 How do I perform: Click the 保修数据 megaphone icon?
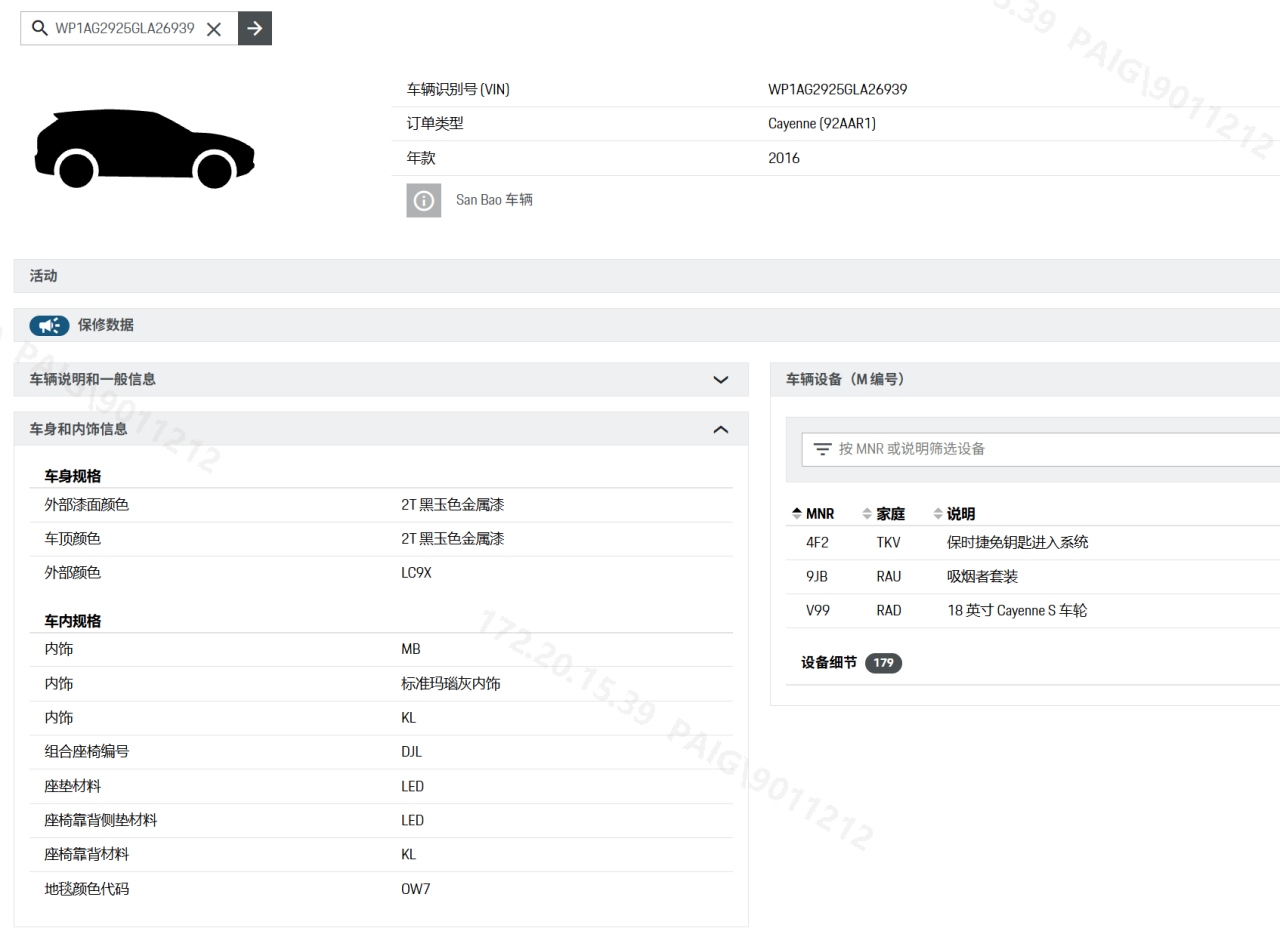(x=49, y=325)
